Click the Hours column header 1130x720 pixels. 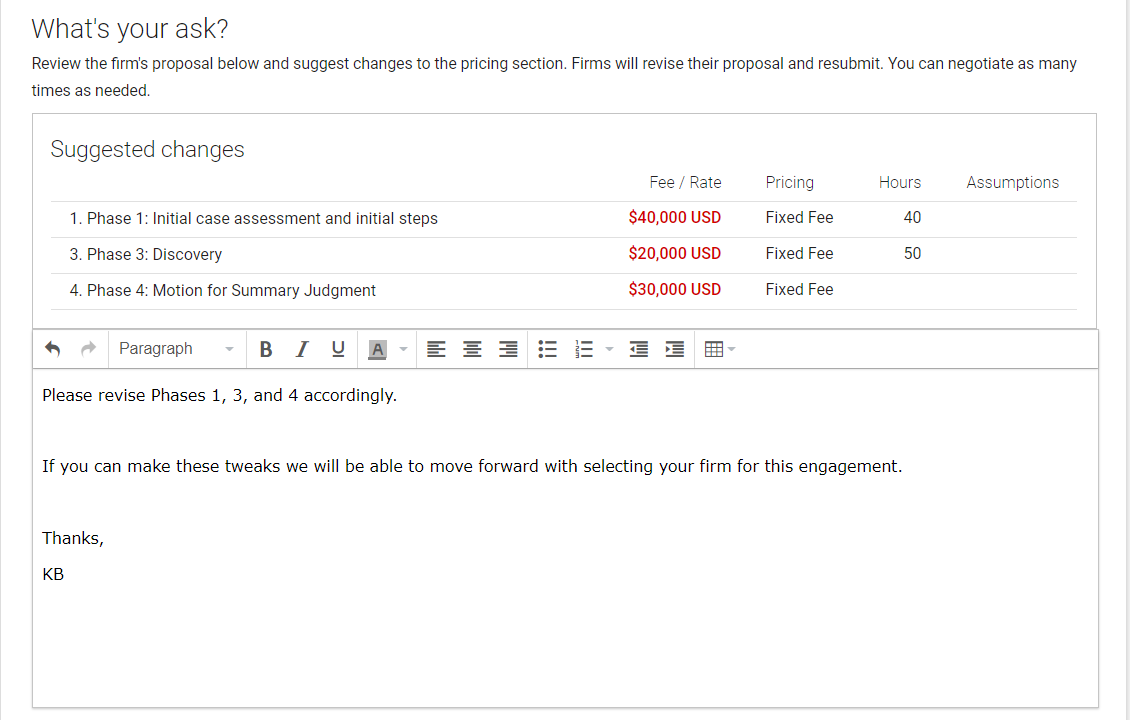tap(899, 182)
